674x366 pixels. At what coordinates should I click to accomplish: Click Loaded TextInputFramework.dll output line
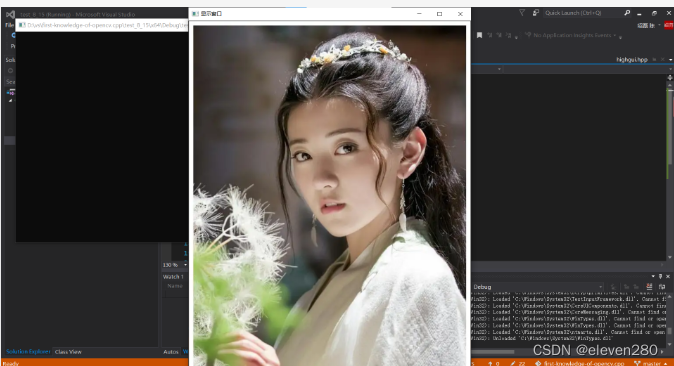tap(569, 299)
